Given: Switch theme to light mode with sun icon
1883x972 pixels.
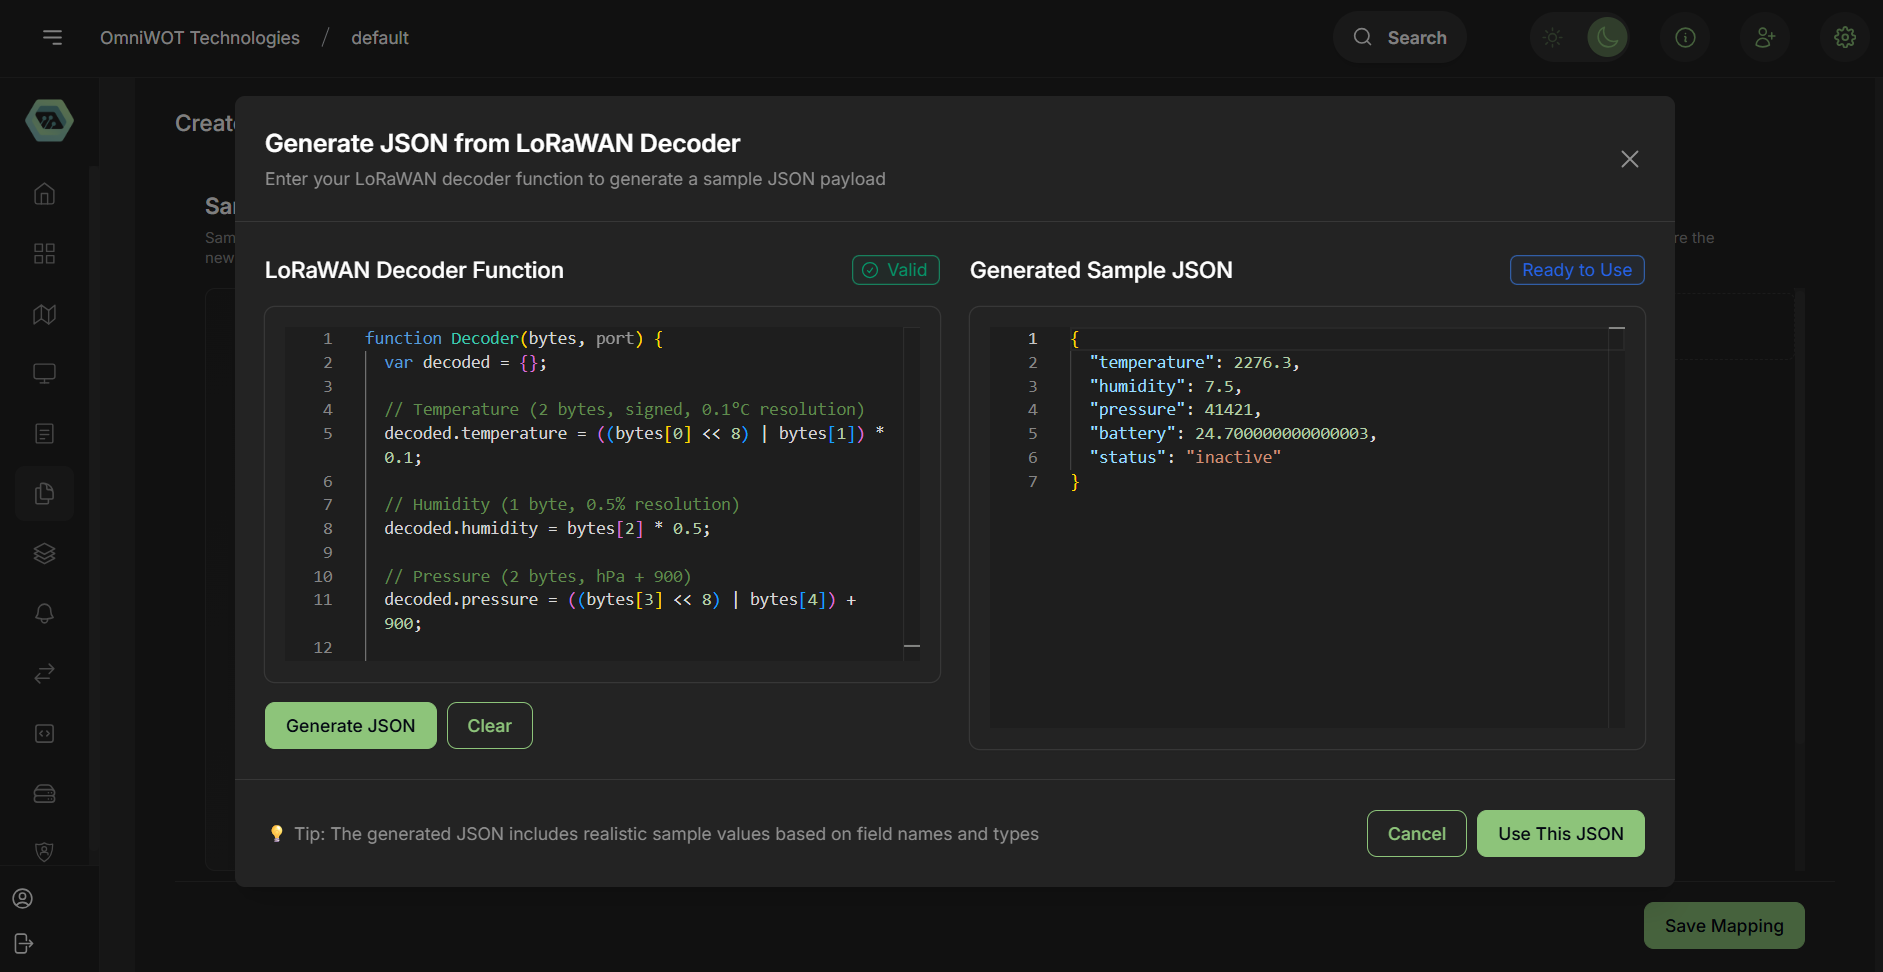Looking at the screenshot, I should pyautogui.click(x=1552, y=37).
